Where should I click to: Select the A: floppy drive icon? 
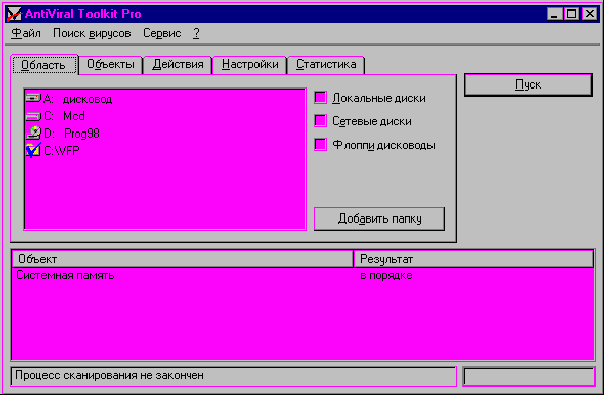pos(33,98)
